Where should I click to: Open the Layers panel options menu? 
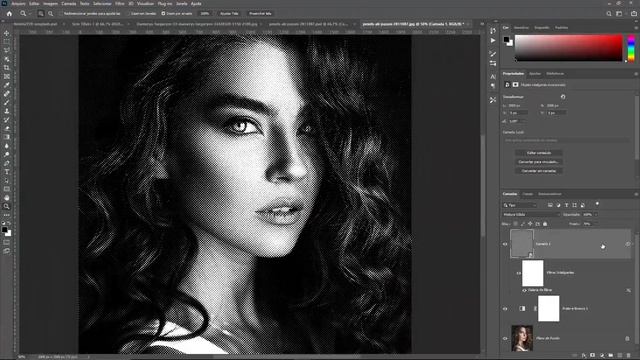click(x=636, y=194)
